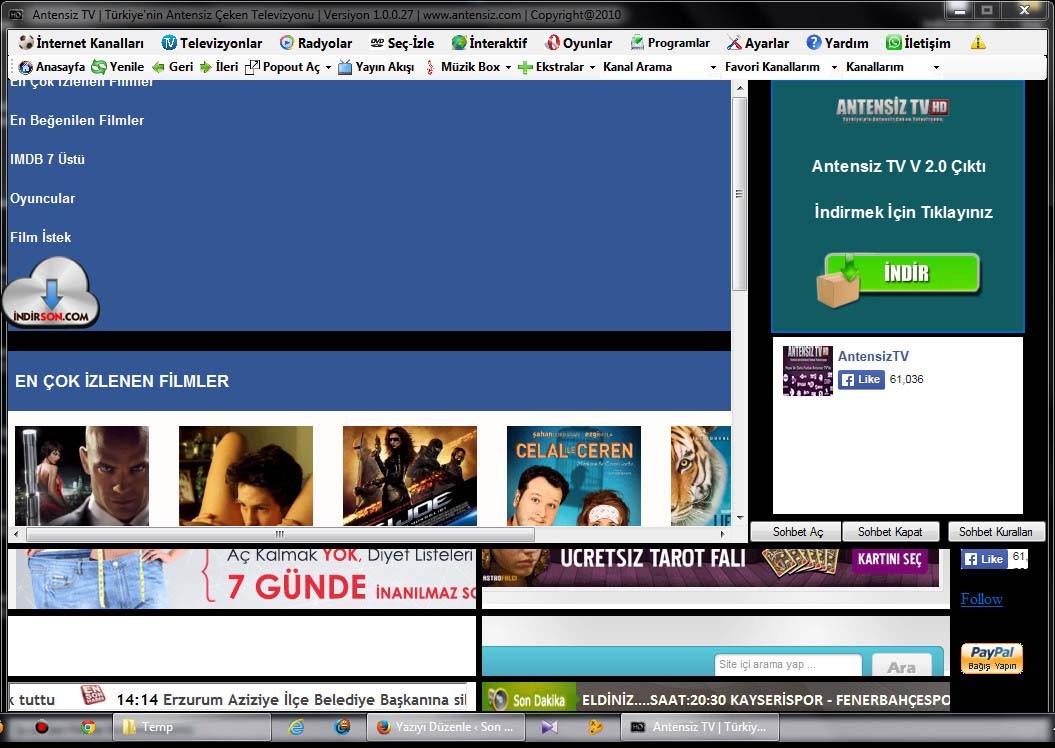Open Internet Explorer from the taskbar
Screen dimensions: 1055x748
tap(296, 727)
